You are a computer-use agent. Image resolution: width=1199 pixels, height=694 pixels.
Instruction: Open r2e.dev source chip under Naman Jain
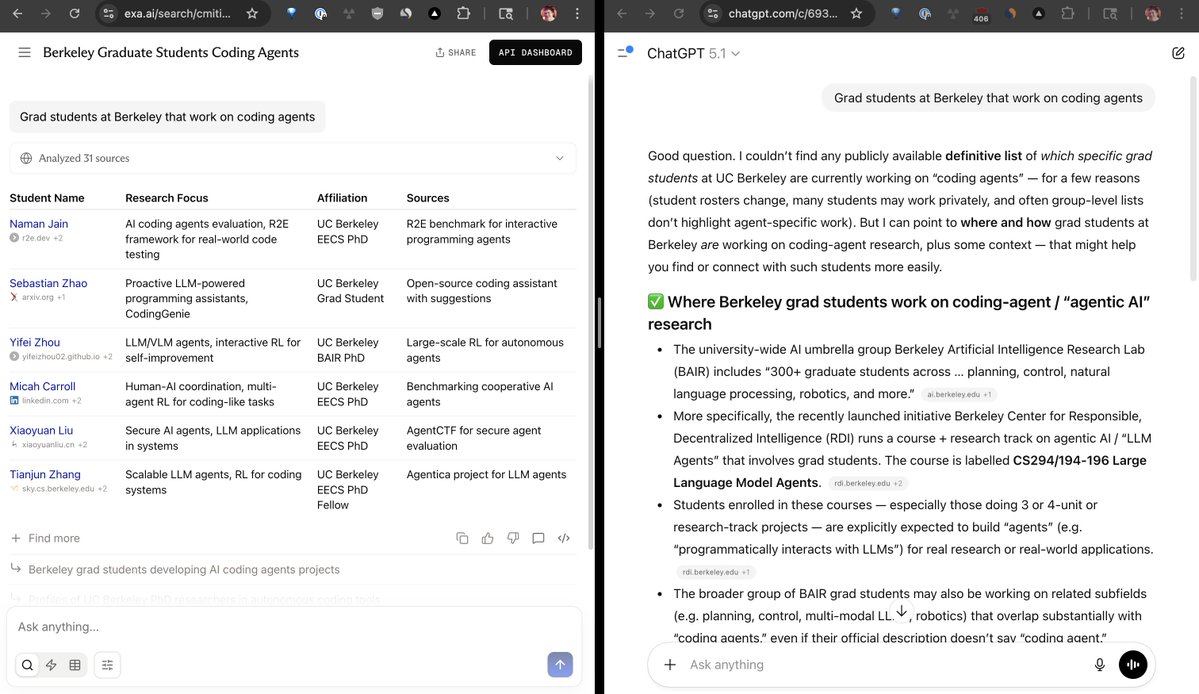(36, 238)
